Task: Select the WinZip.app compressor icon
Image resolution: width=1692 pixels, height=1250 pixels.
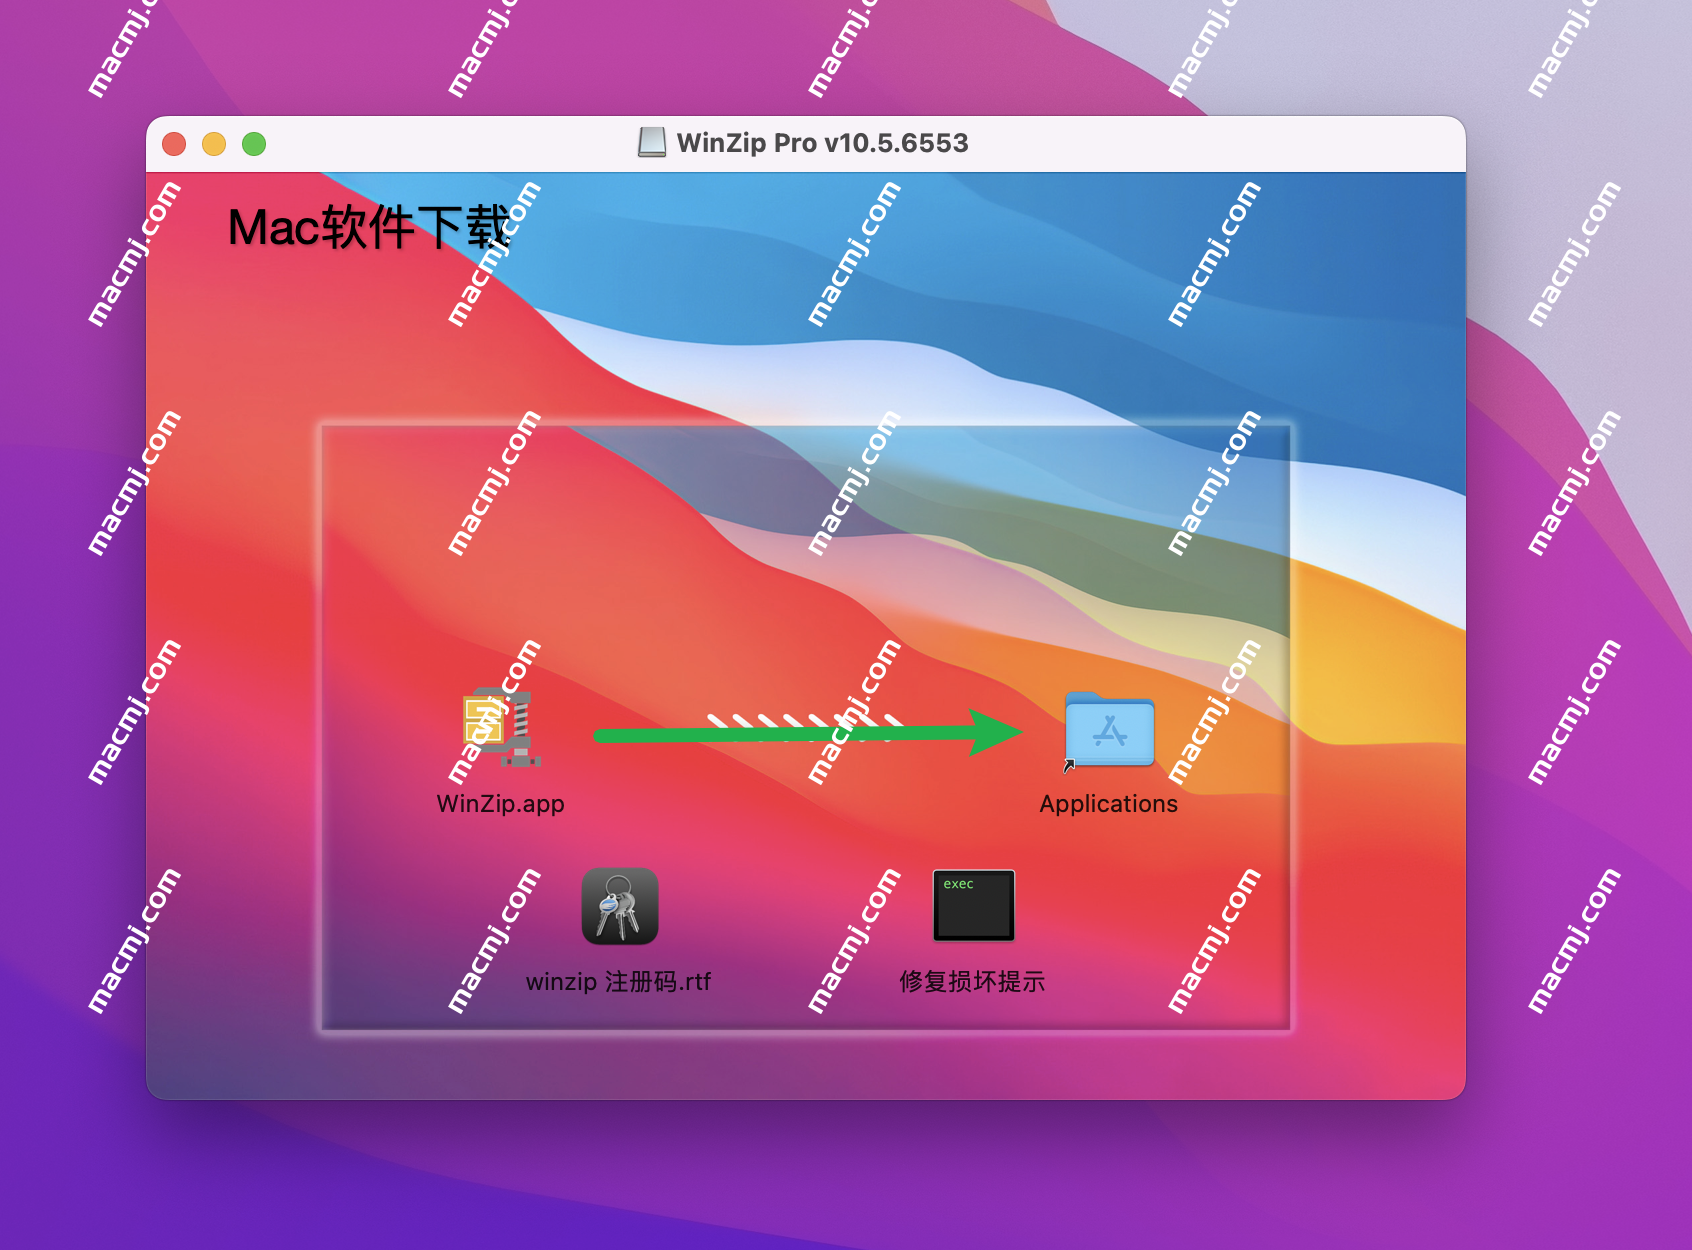Action: tap(500, 728)
